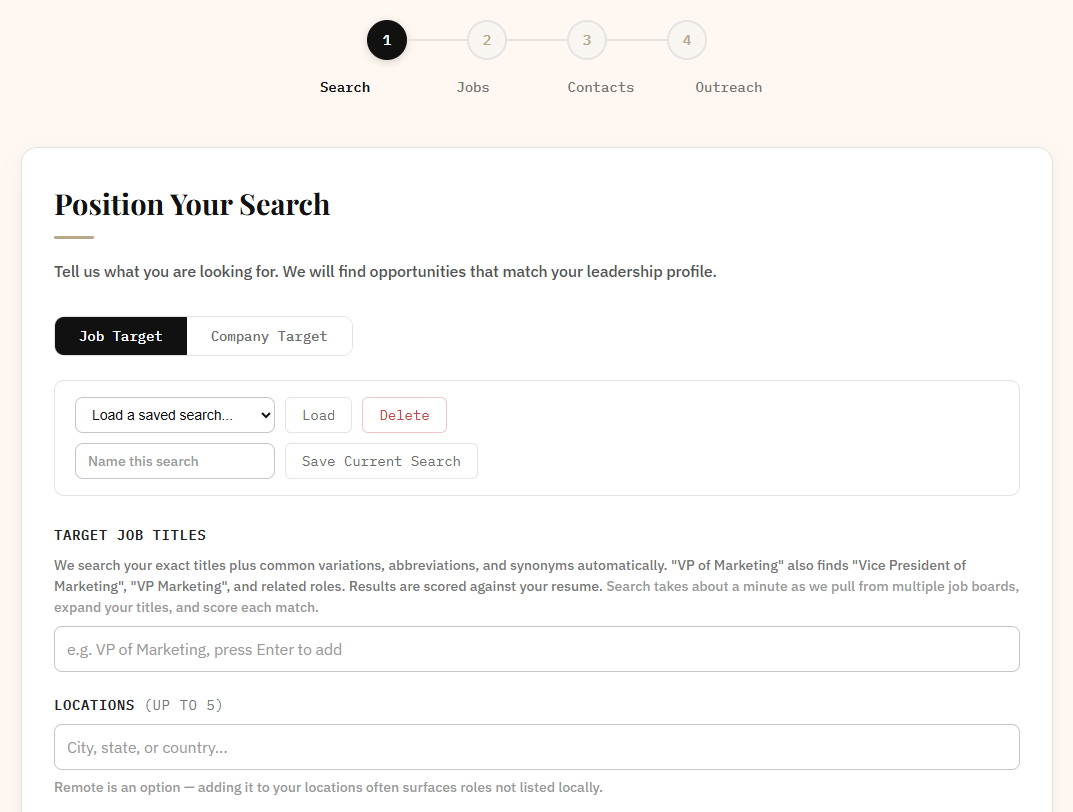Select the Jobs step label
The height and width of the screenshot is (812, 1073).
(x=473, y=87)
